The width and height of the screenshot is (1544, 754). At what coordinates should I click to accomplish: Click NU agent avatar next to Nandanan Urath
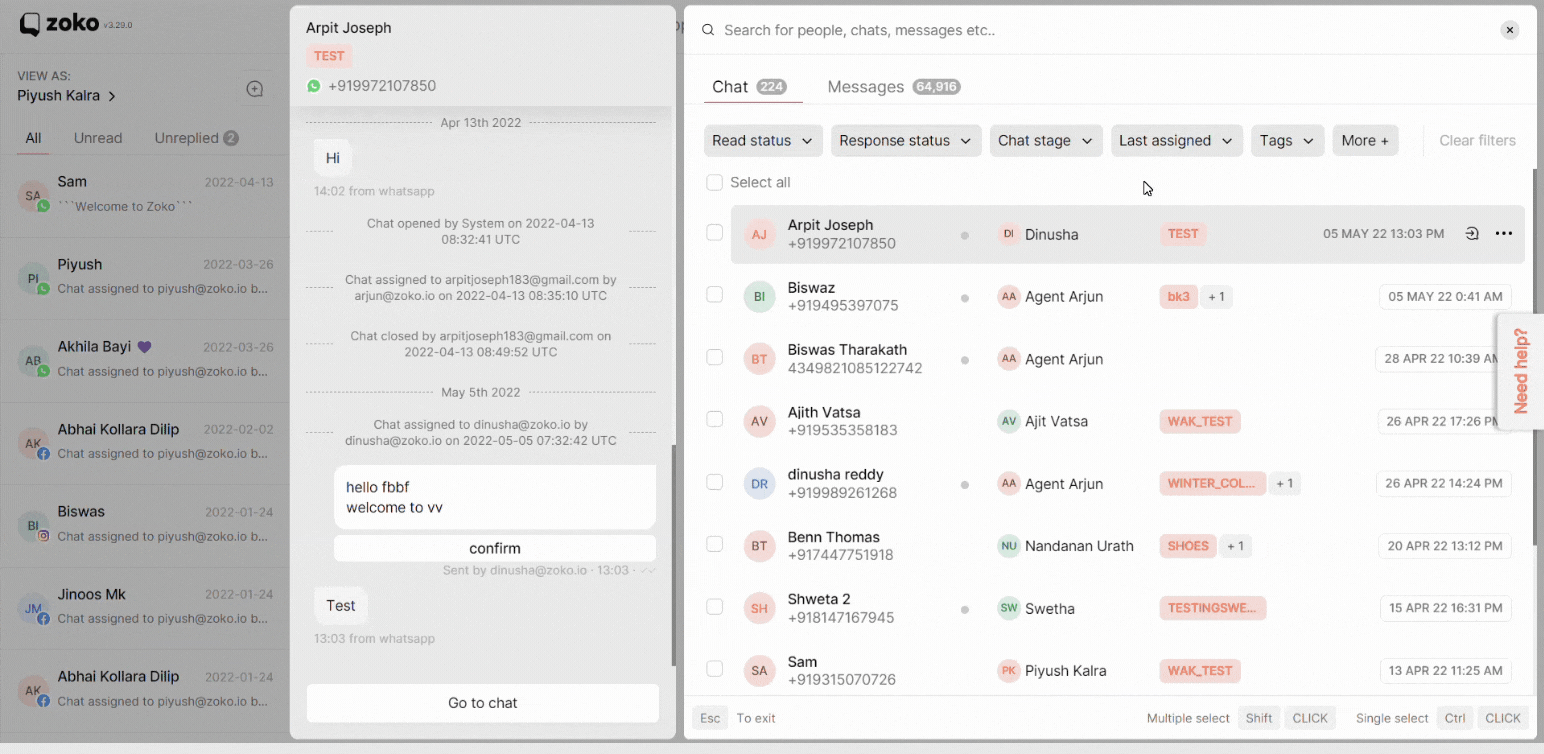tap(1008, 546)
